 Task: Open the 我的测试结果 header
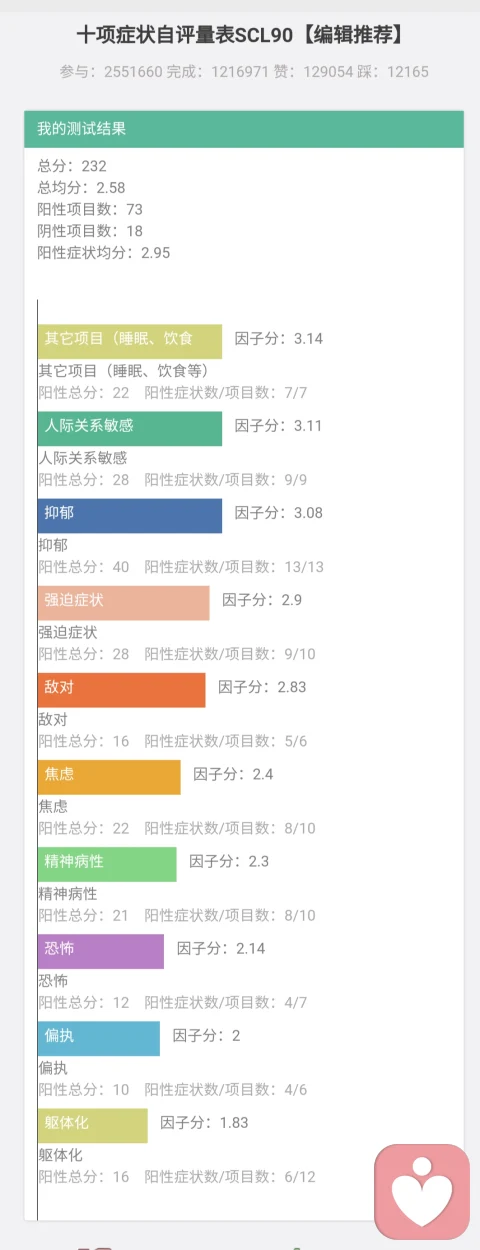(244, 129)
